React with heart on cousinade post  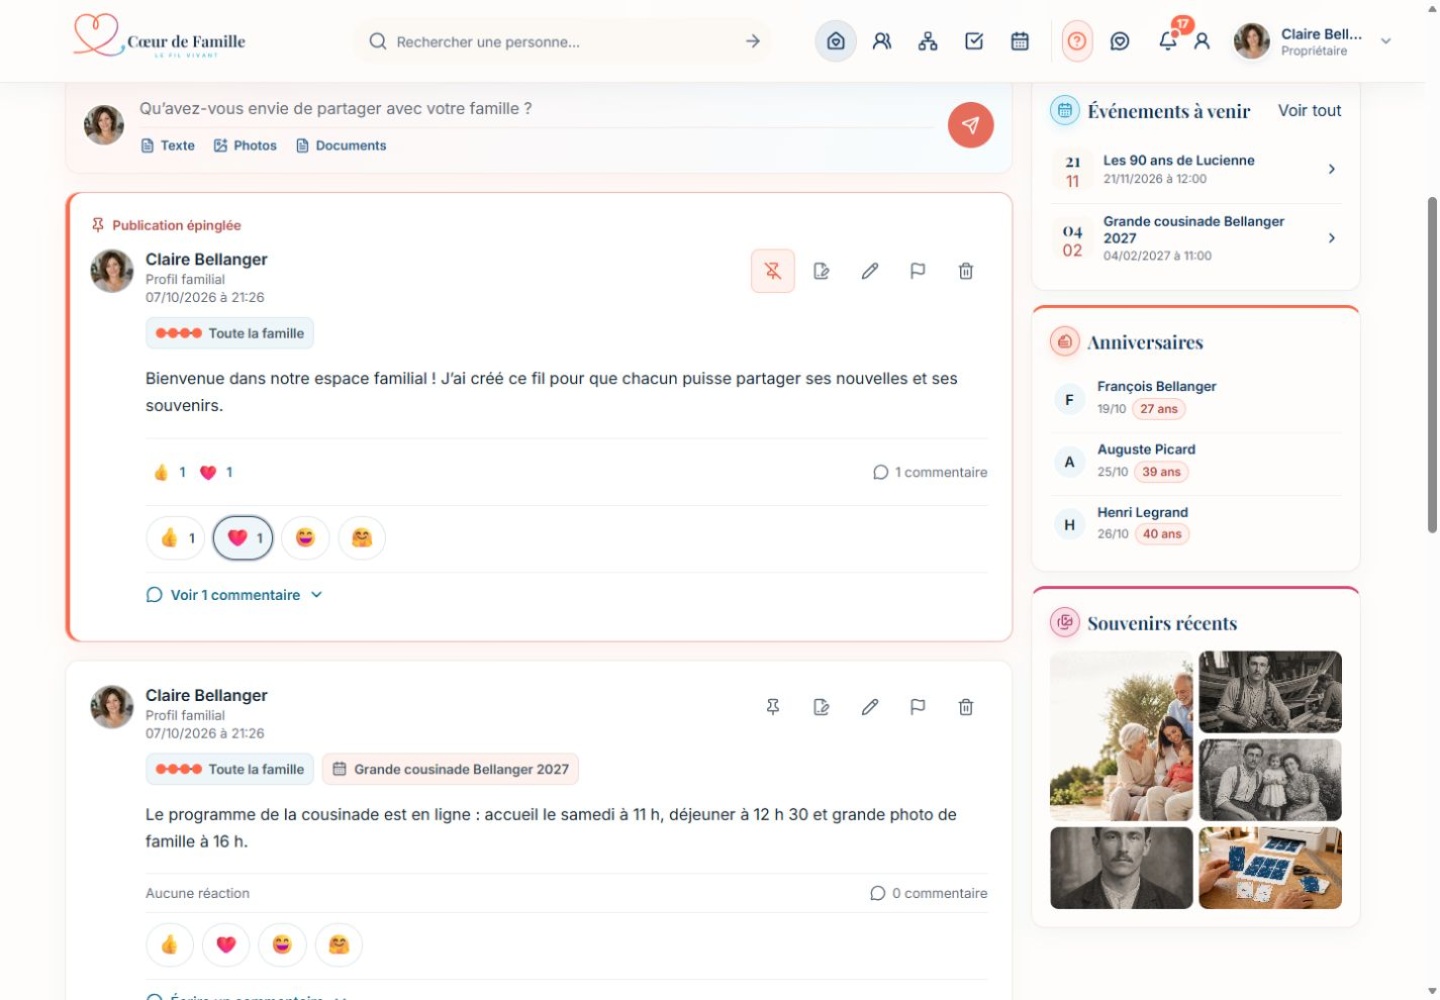click(x=226, y=944)
